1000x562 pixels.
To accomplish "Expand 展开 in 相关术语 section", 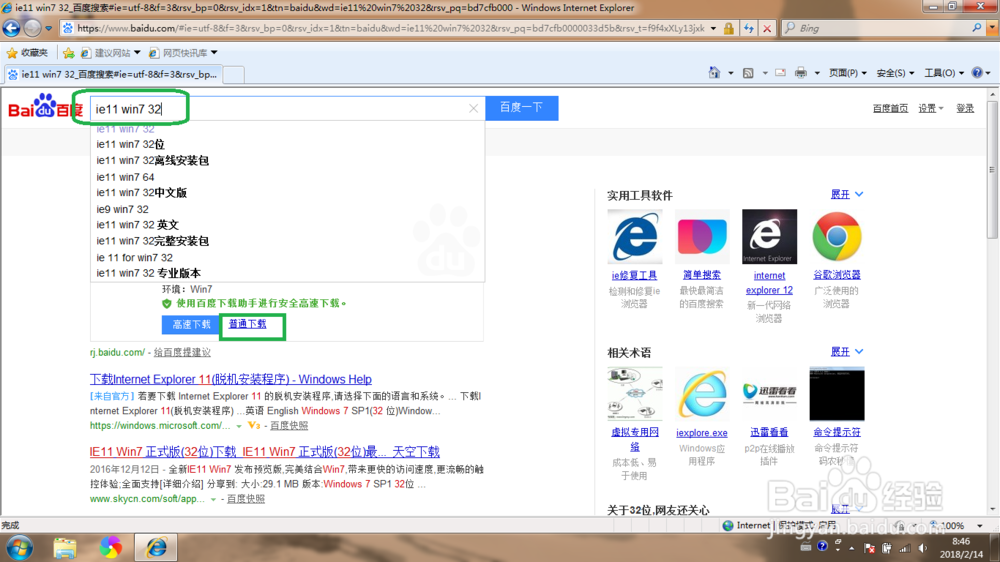I will click(846, 351).
